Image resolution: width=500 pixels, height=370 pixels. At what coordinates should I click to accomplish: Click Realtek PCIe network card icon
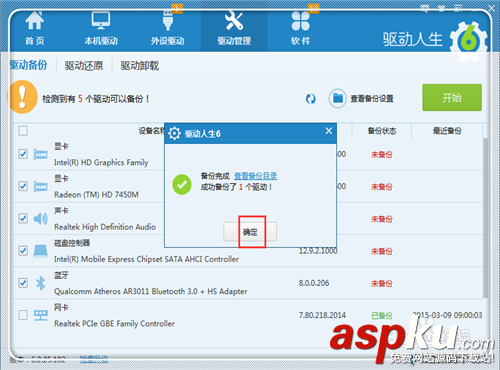pyautogui.click(x=41, y=315)
